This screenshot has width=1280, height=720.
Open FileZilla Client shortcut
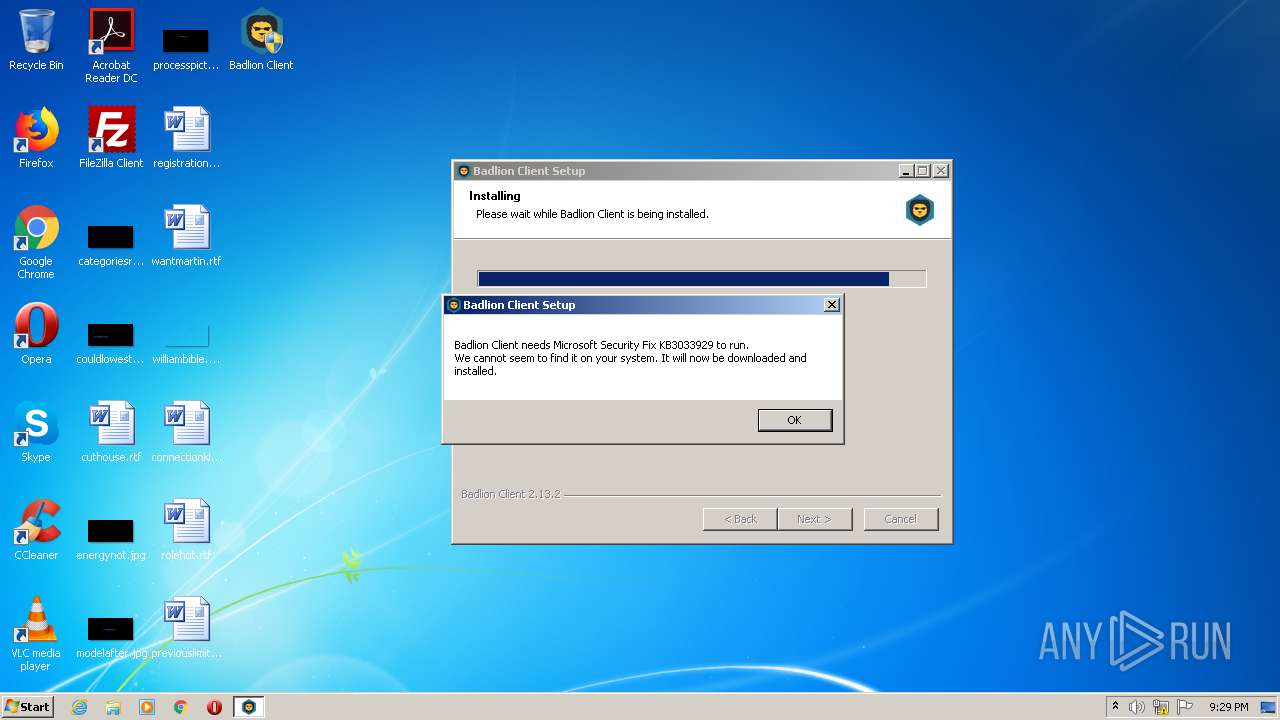(x=111, y=138)
